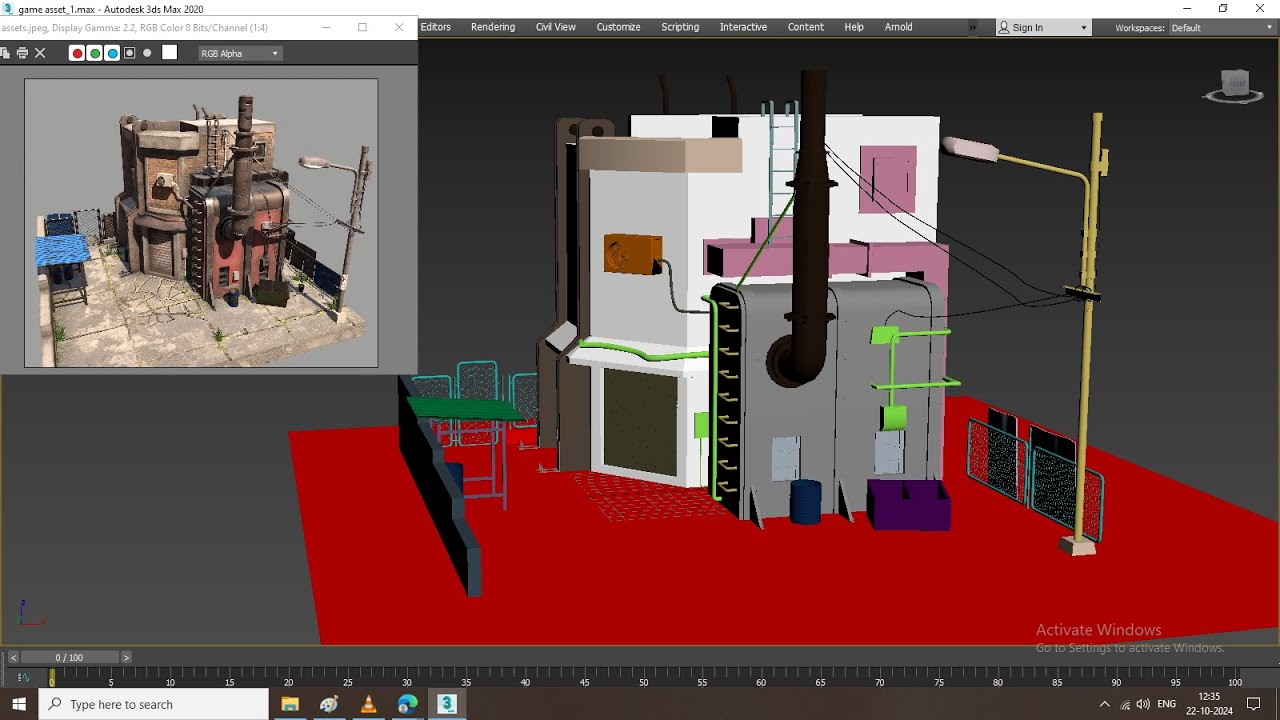The image size is (1280, 720).
Task: Clone the rendered frame window
Action: pyautogui.click(x=6, y=53)
